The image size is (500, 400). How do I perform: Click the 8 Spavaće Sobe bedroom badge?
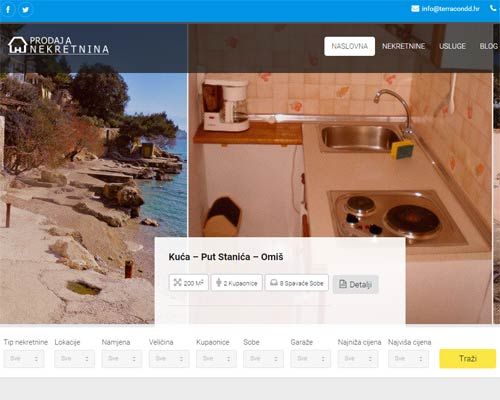point(297,283)
